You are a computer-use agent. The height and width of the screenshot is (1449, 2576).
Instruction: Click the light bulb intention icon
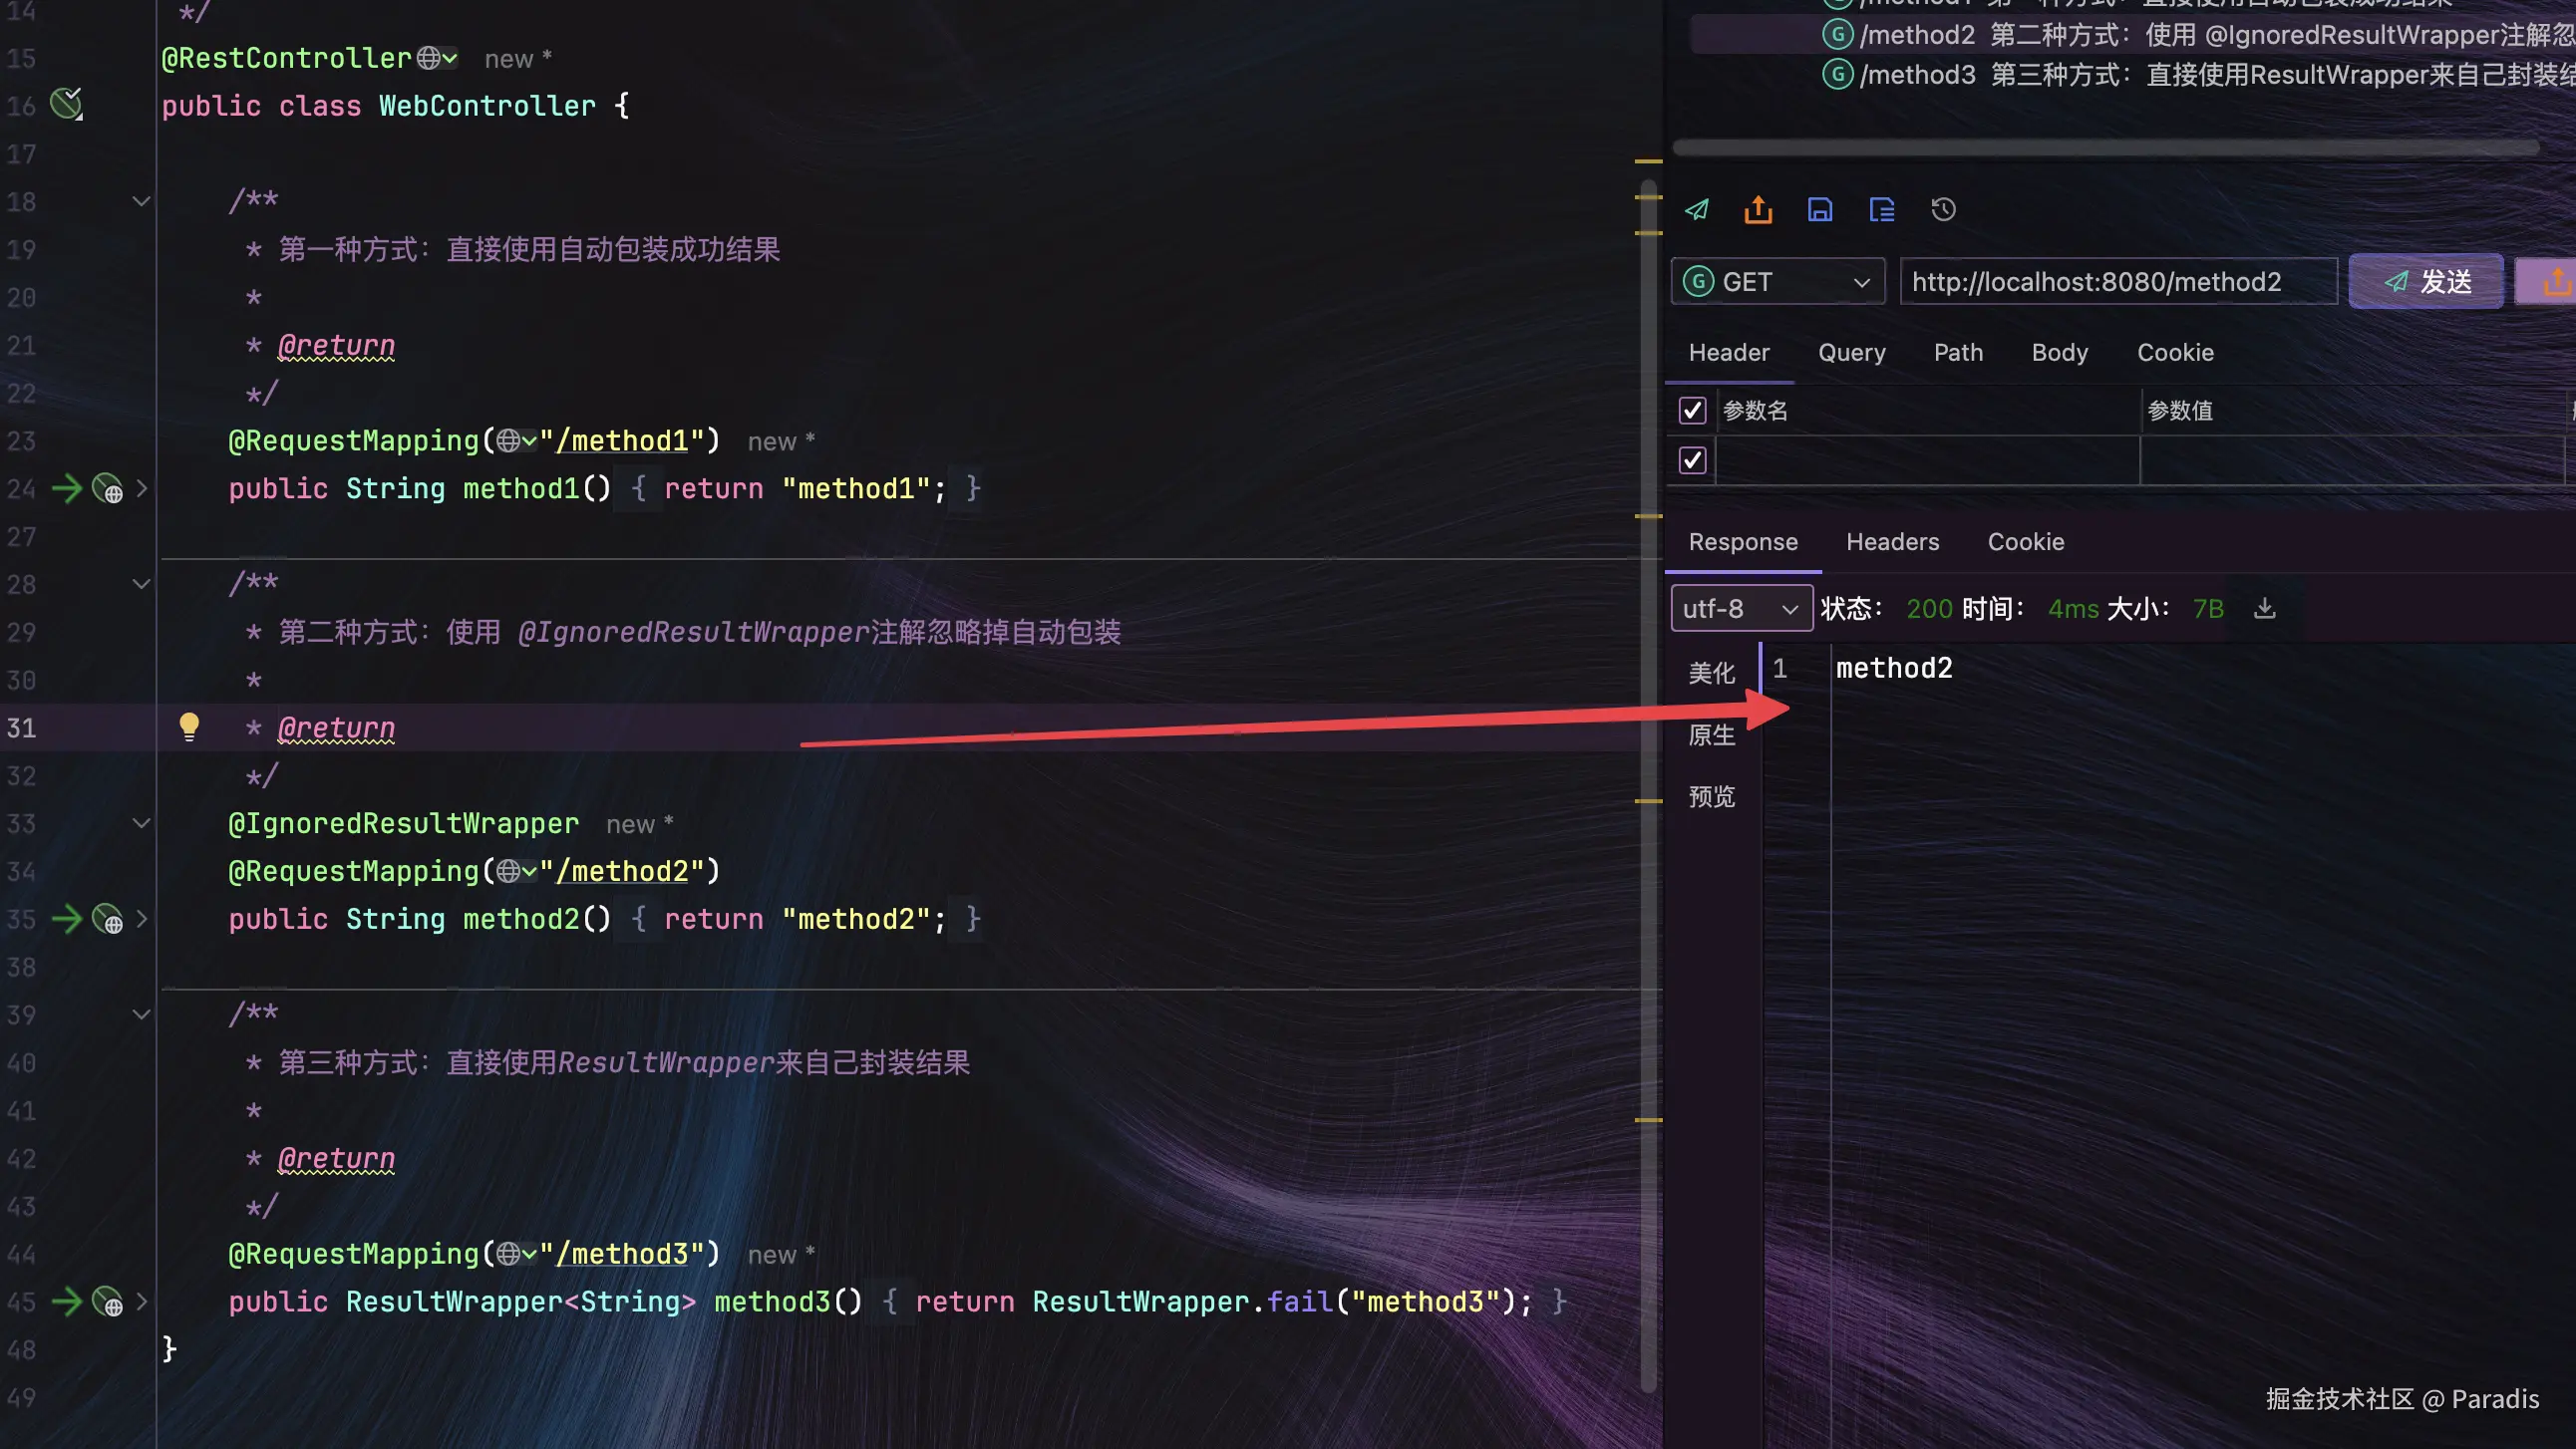pos(189,726)
